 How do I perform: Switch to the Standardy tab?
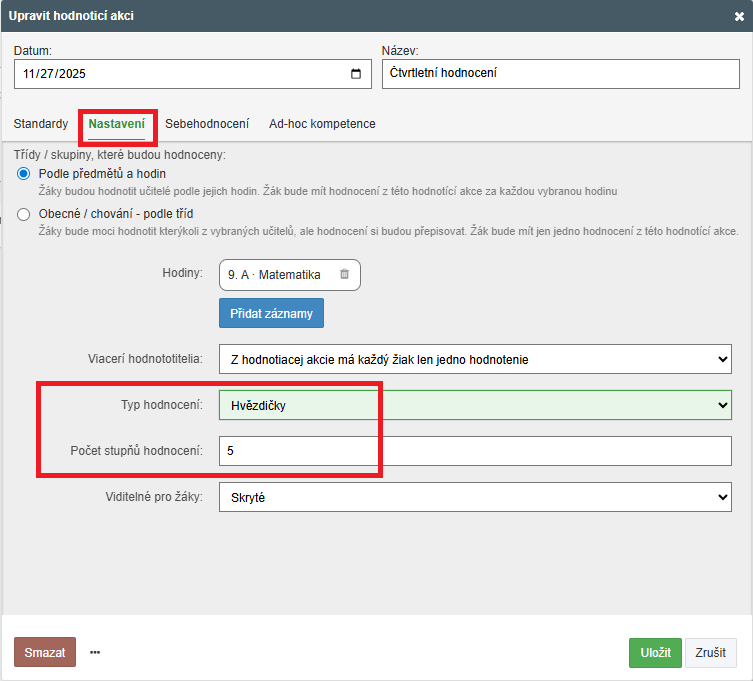click(41, 124)
